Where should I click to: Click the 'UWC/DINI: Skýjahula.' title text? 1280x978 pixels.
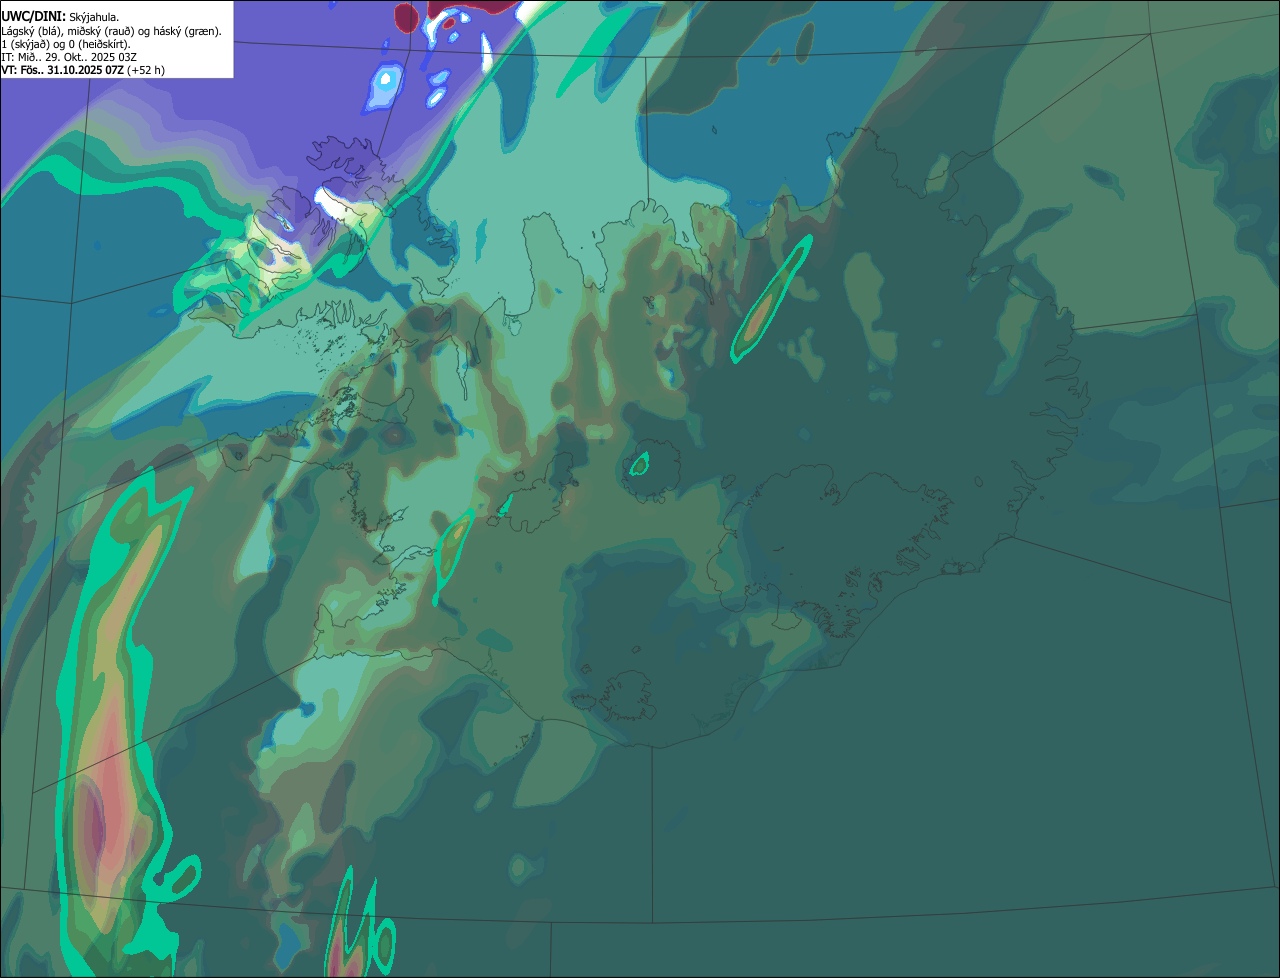tap(60, 16)
